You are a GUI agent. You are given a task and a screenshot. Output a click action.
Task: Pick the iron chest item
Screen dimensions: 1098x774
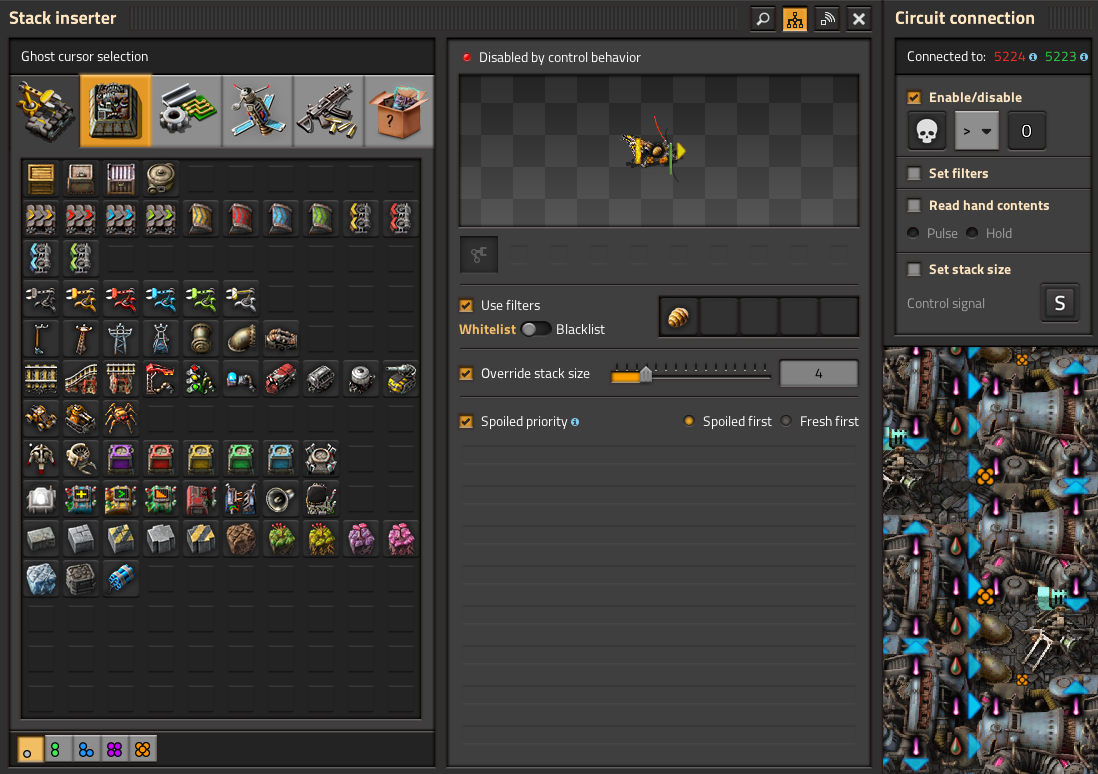click(x=81, y=179)
